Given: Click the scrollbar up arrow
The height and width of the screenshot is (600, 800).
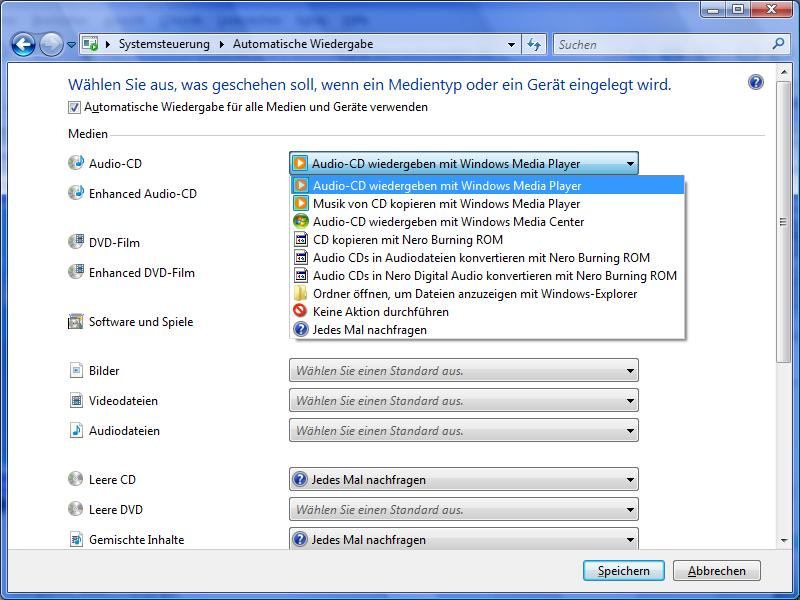Looking at the screenshot, I should point(783,72).
